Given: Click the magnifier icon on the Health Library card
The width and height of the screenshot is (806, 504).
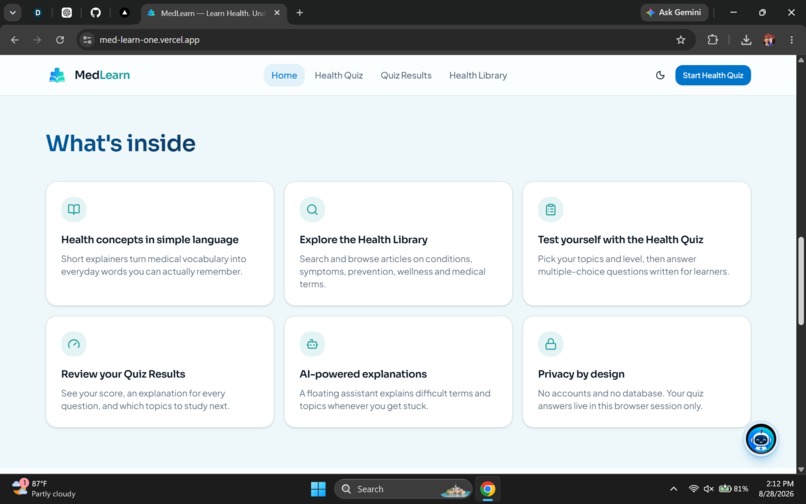Looking at the screenshot, I should coord(312,209).
